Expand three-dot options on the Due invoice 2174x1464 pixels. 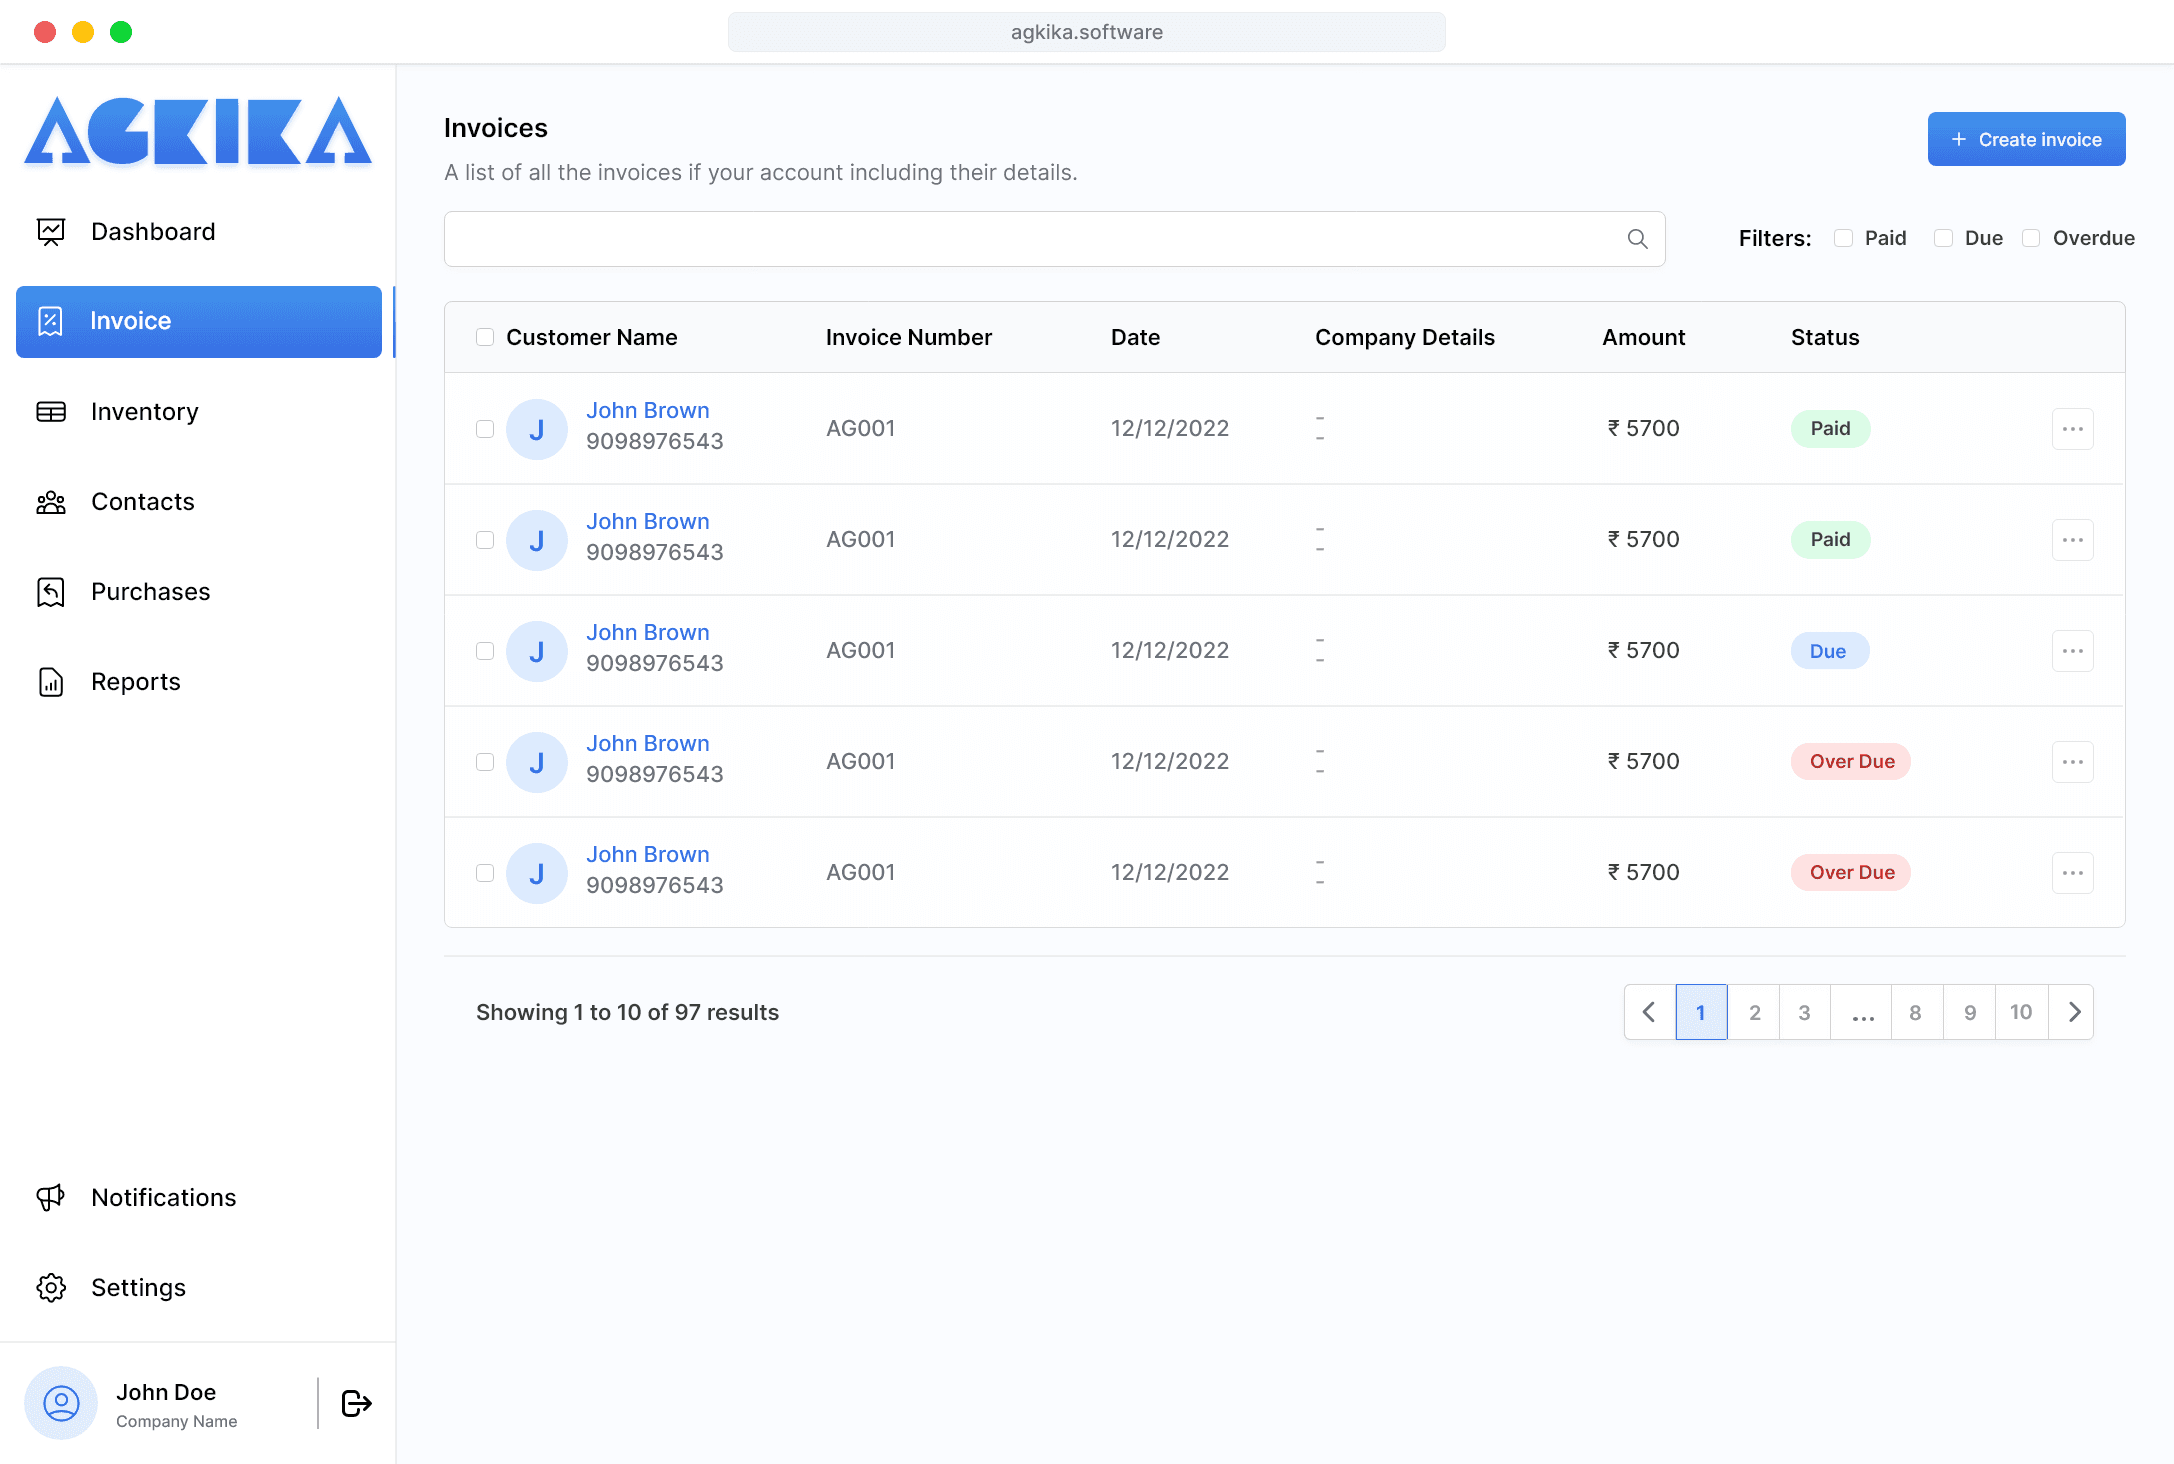click(2072, 651)
